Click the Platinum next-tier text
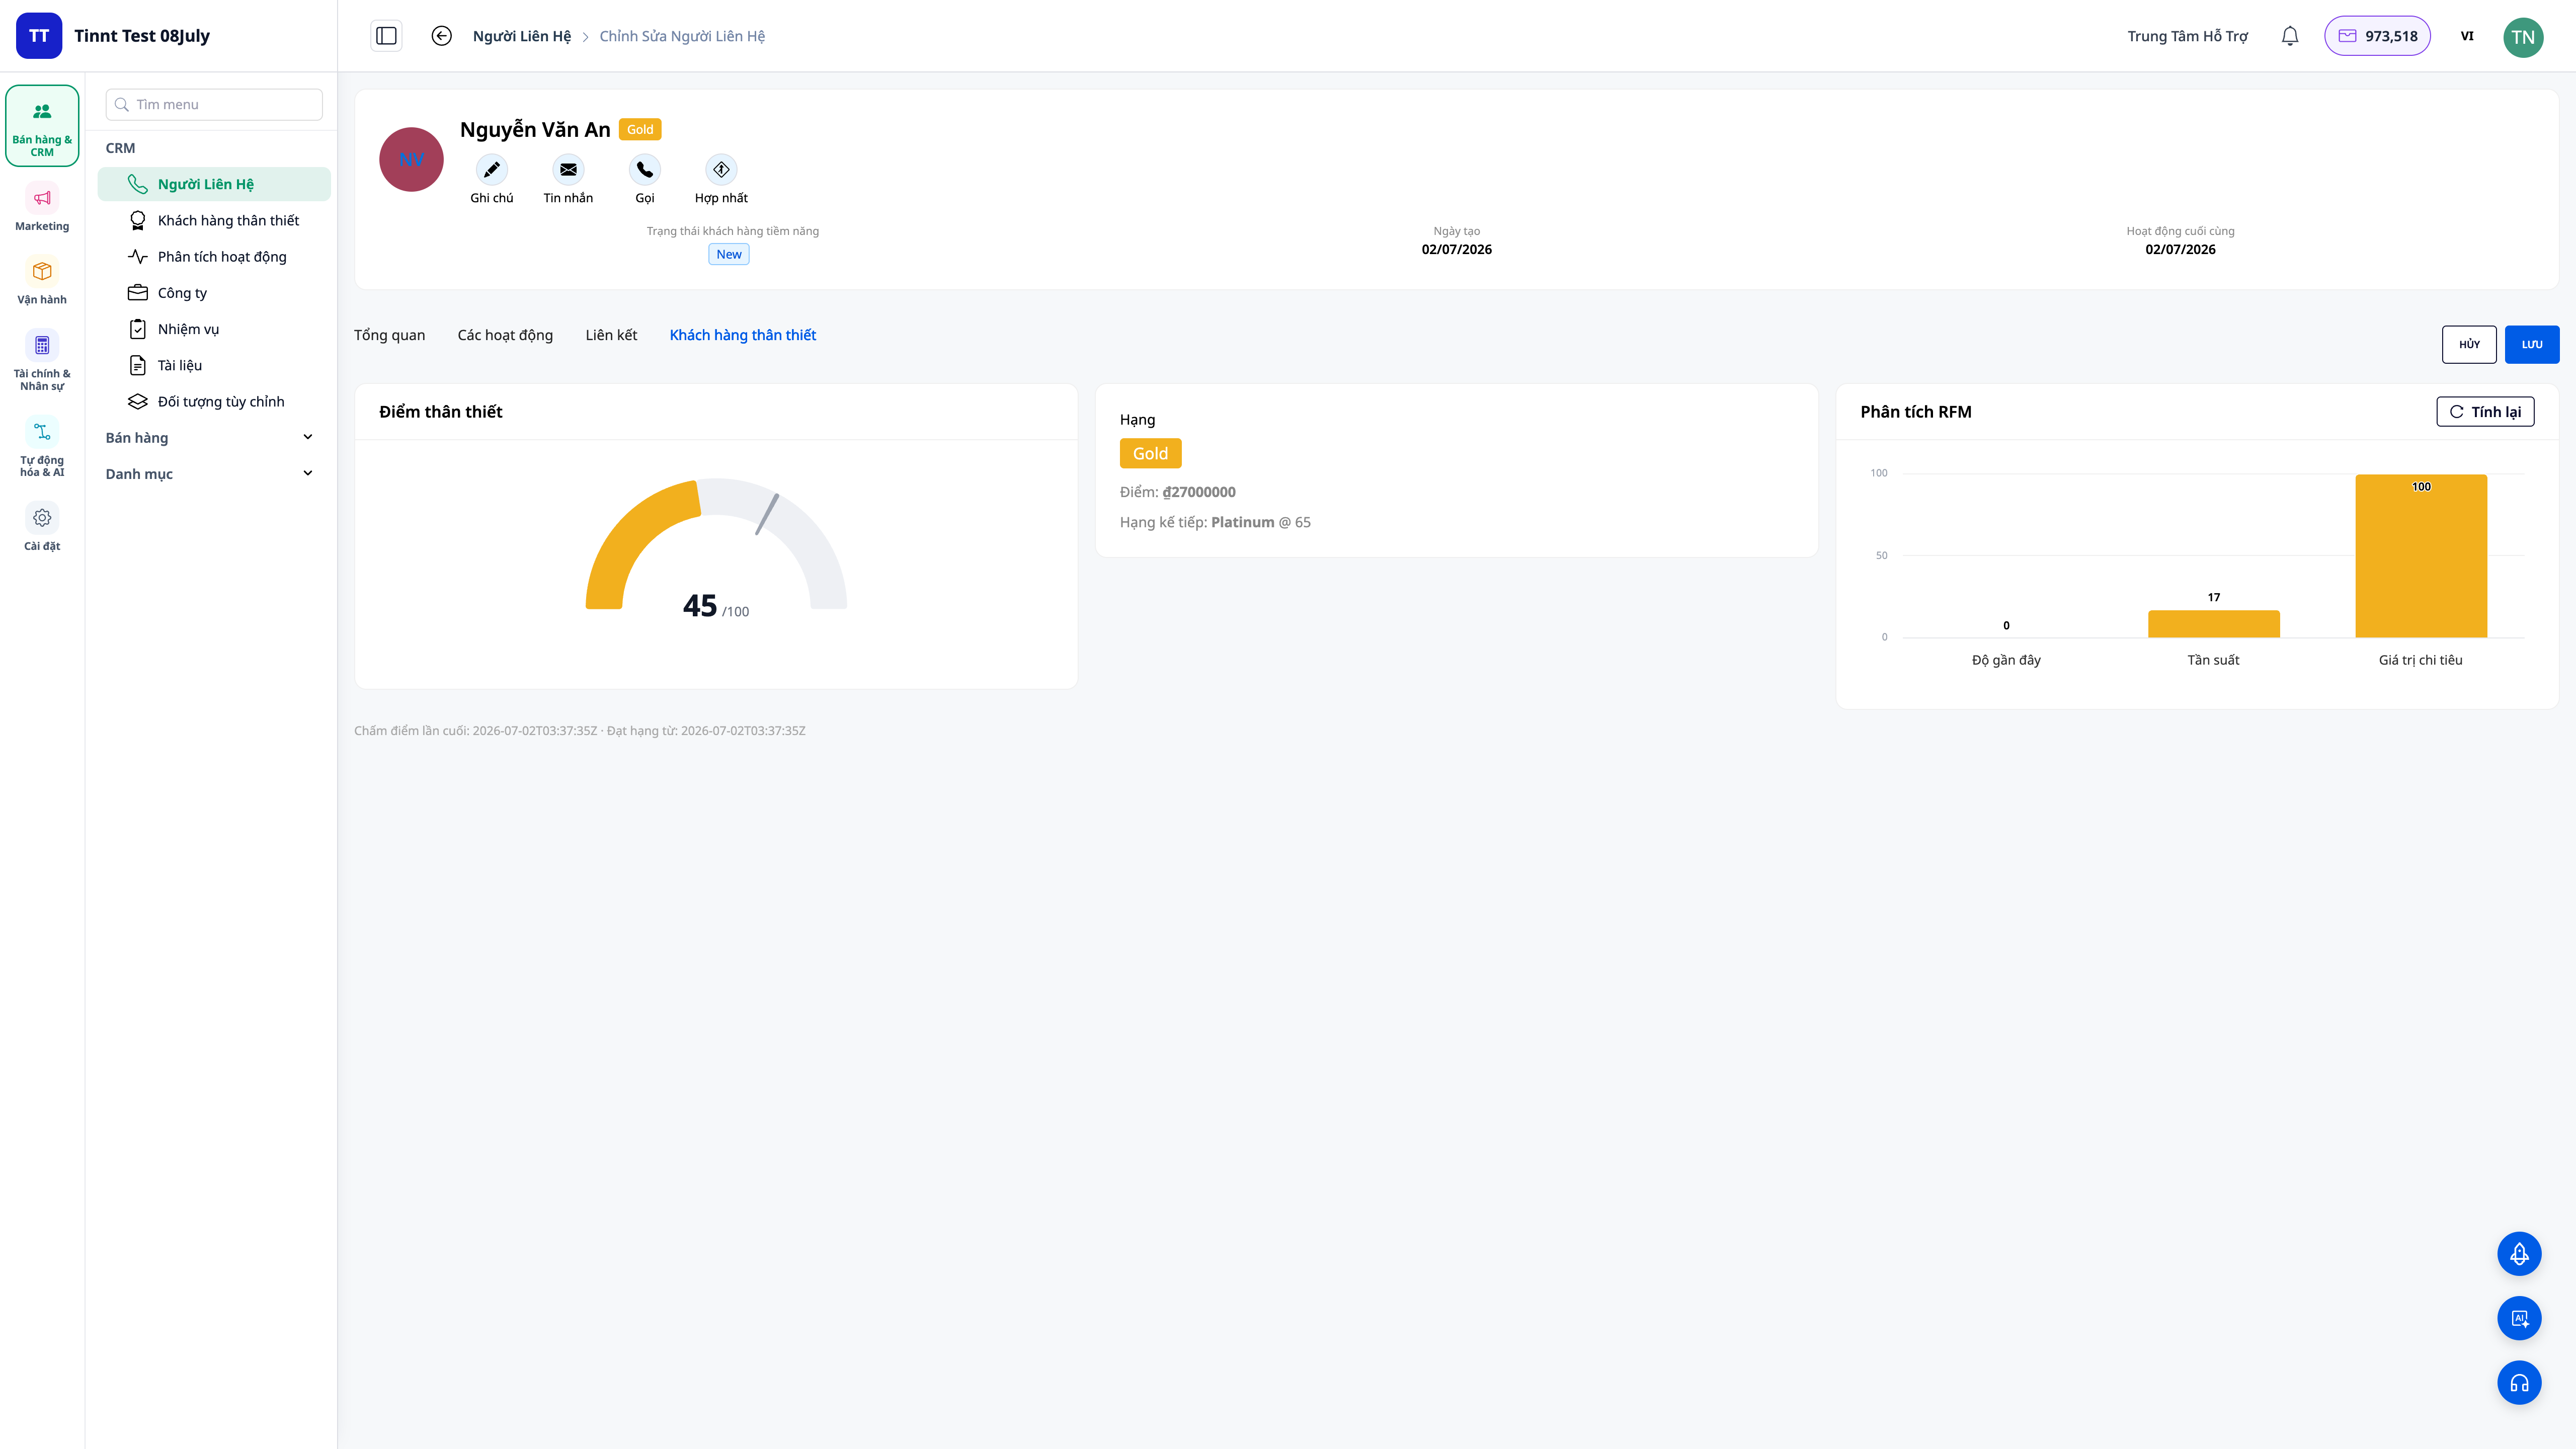 tap(1242, 522)
